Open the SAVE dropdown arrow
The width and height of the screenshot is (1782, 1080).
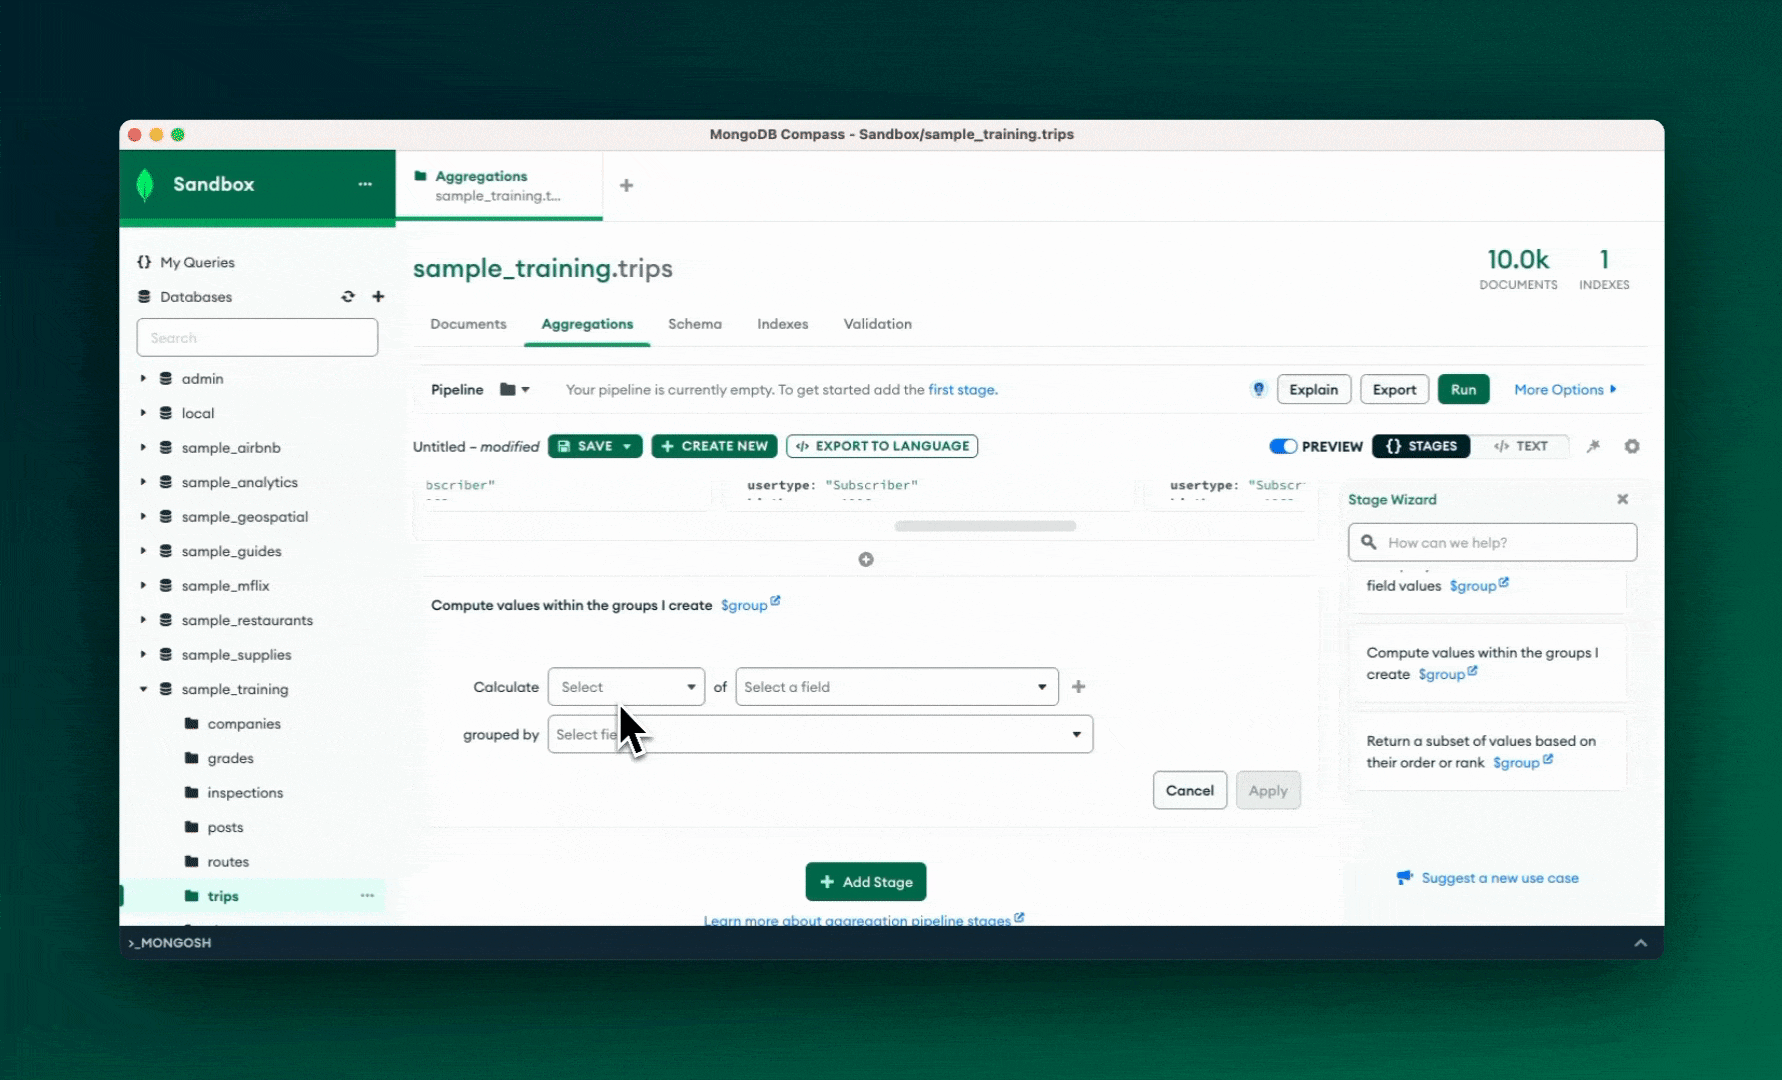628,446
